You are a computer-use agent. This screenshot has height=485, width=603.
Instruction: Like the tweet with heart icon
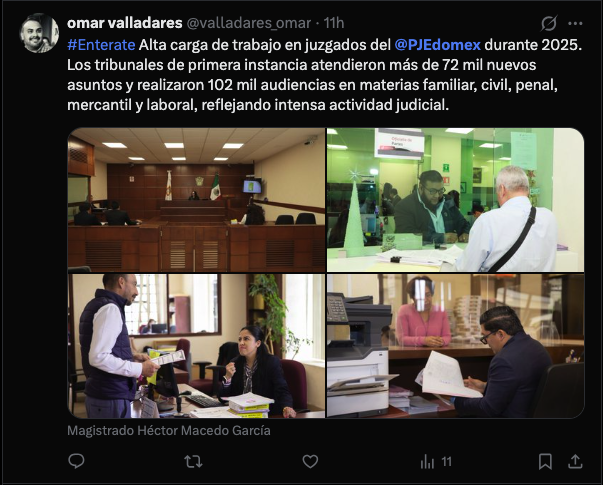[310, 461]
